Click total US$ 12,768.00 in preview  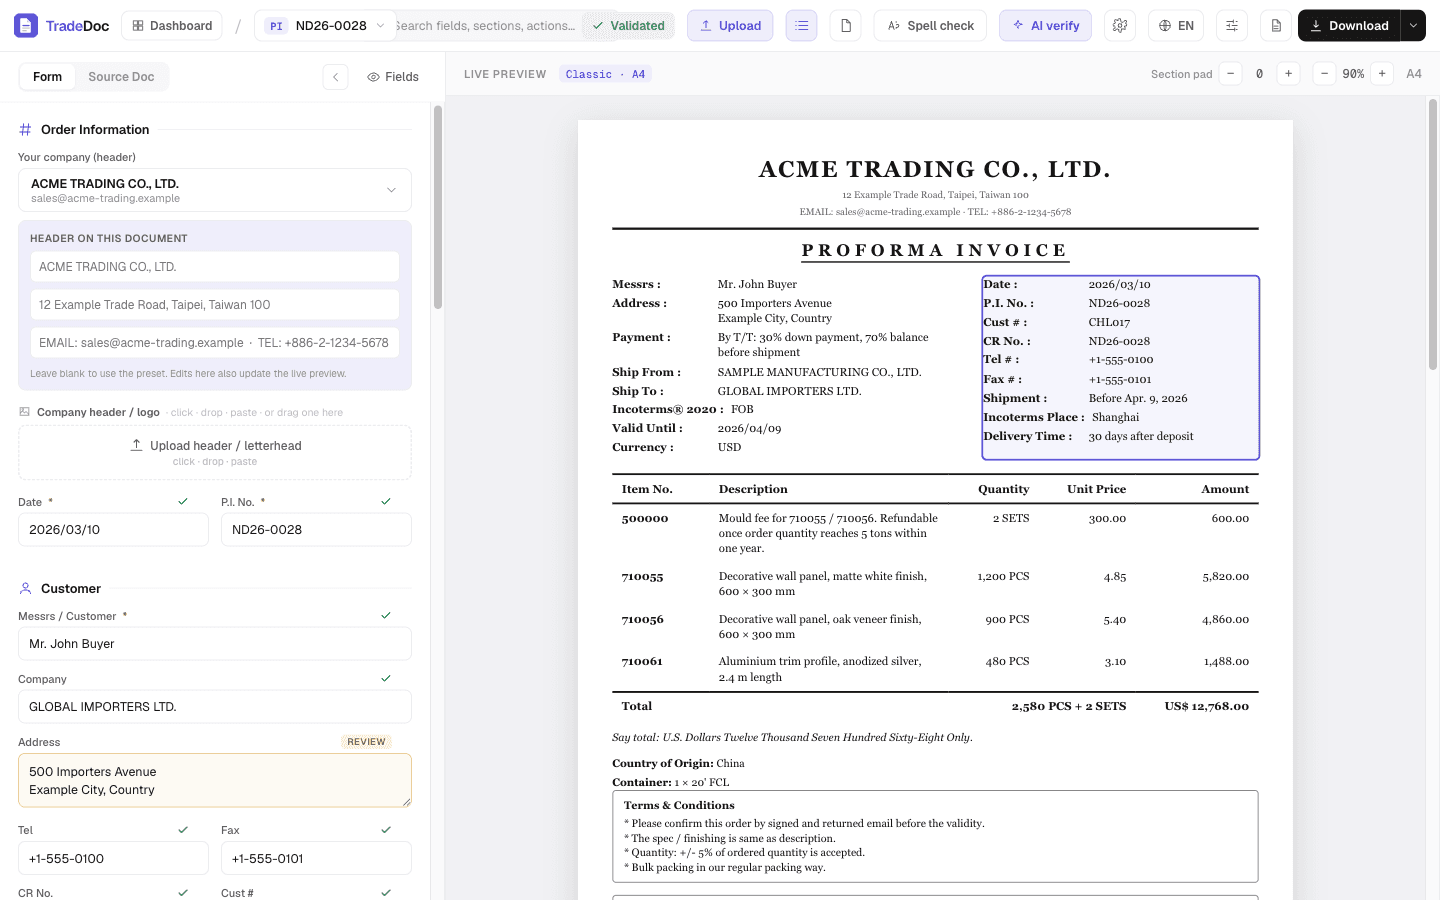click(x=1207, y=706)
